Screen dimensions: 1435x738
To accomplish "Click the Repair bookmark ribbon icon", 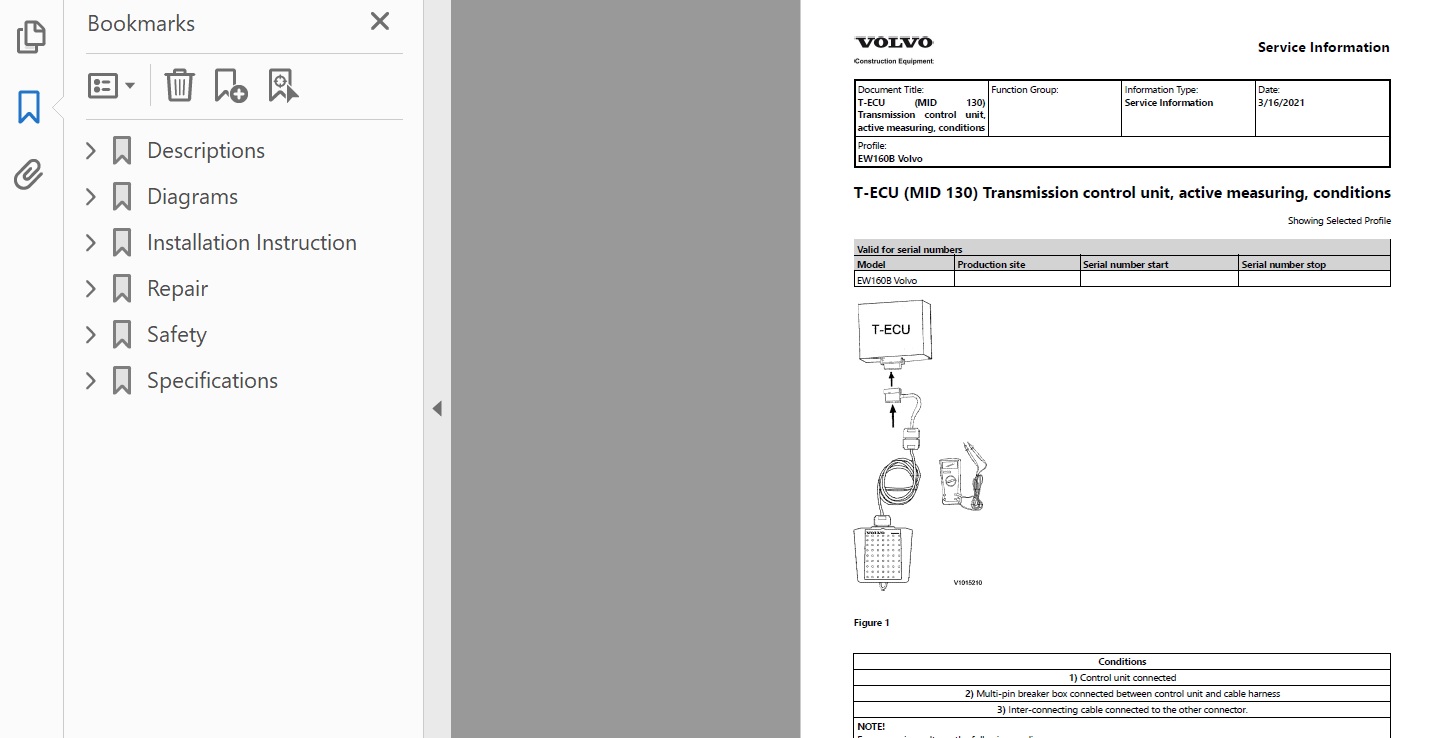I will [x=122, y=289].
